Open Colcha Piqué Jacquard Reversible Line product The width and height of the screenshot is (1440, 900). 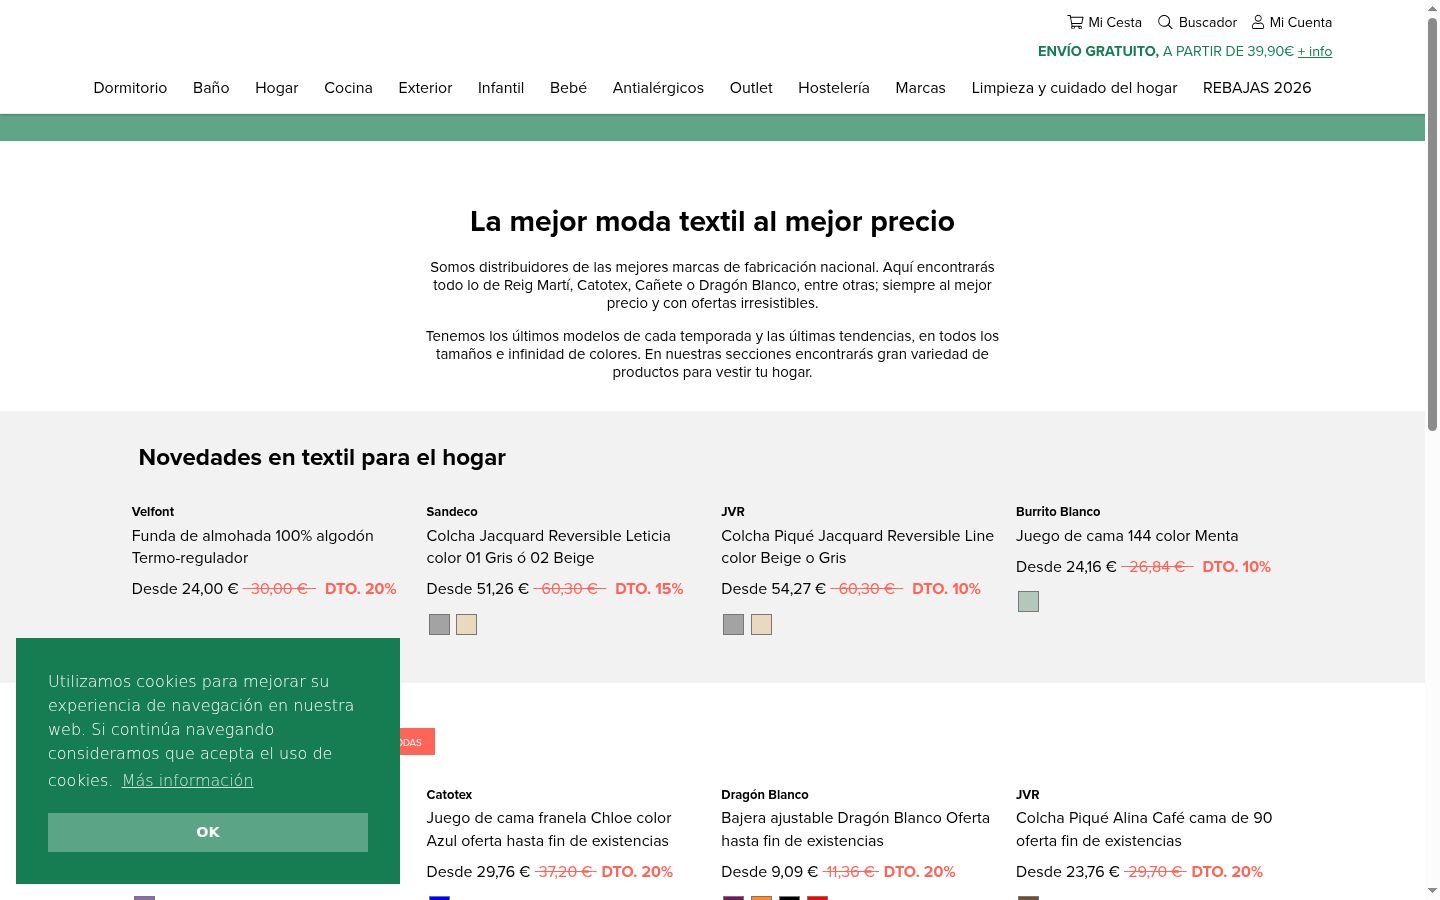(x=857, y=547)
